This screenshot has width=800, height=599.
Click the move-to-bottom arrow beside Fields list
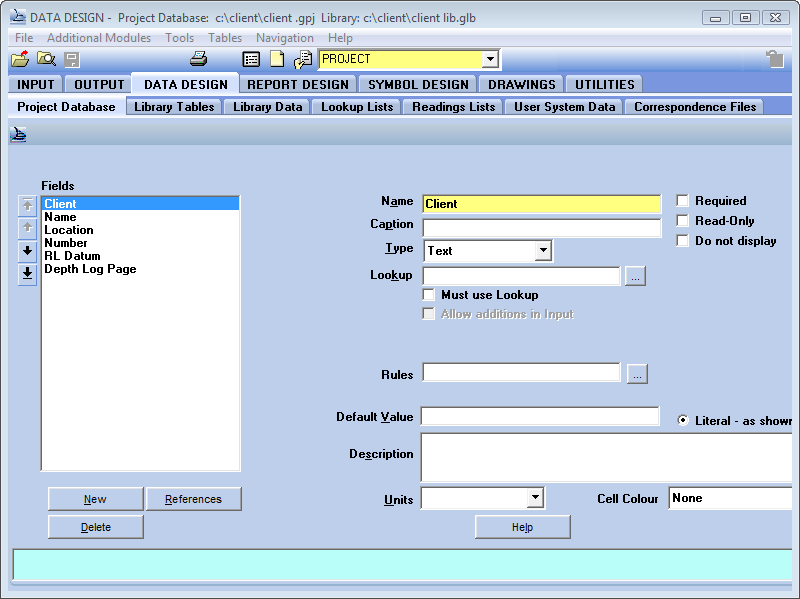[27, 274]
